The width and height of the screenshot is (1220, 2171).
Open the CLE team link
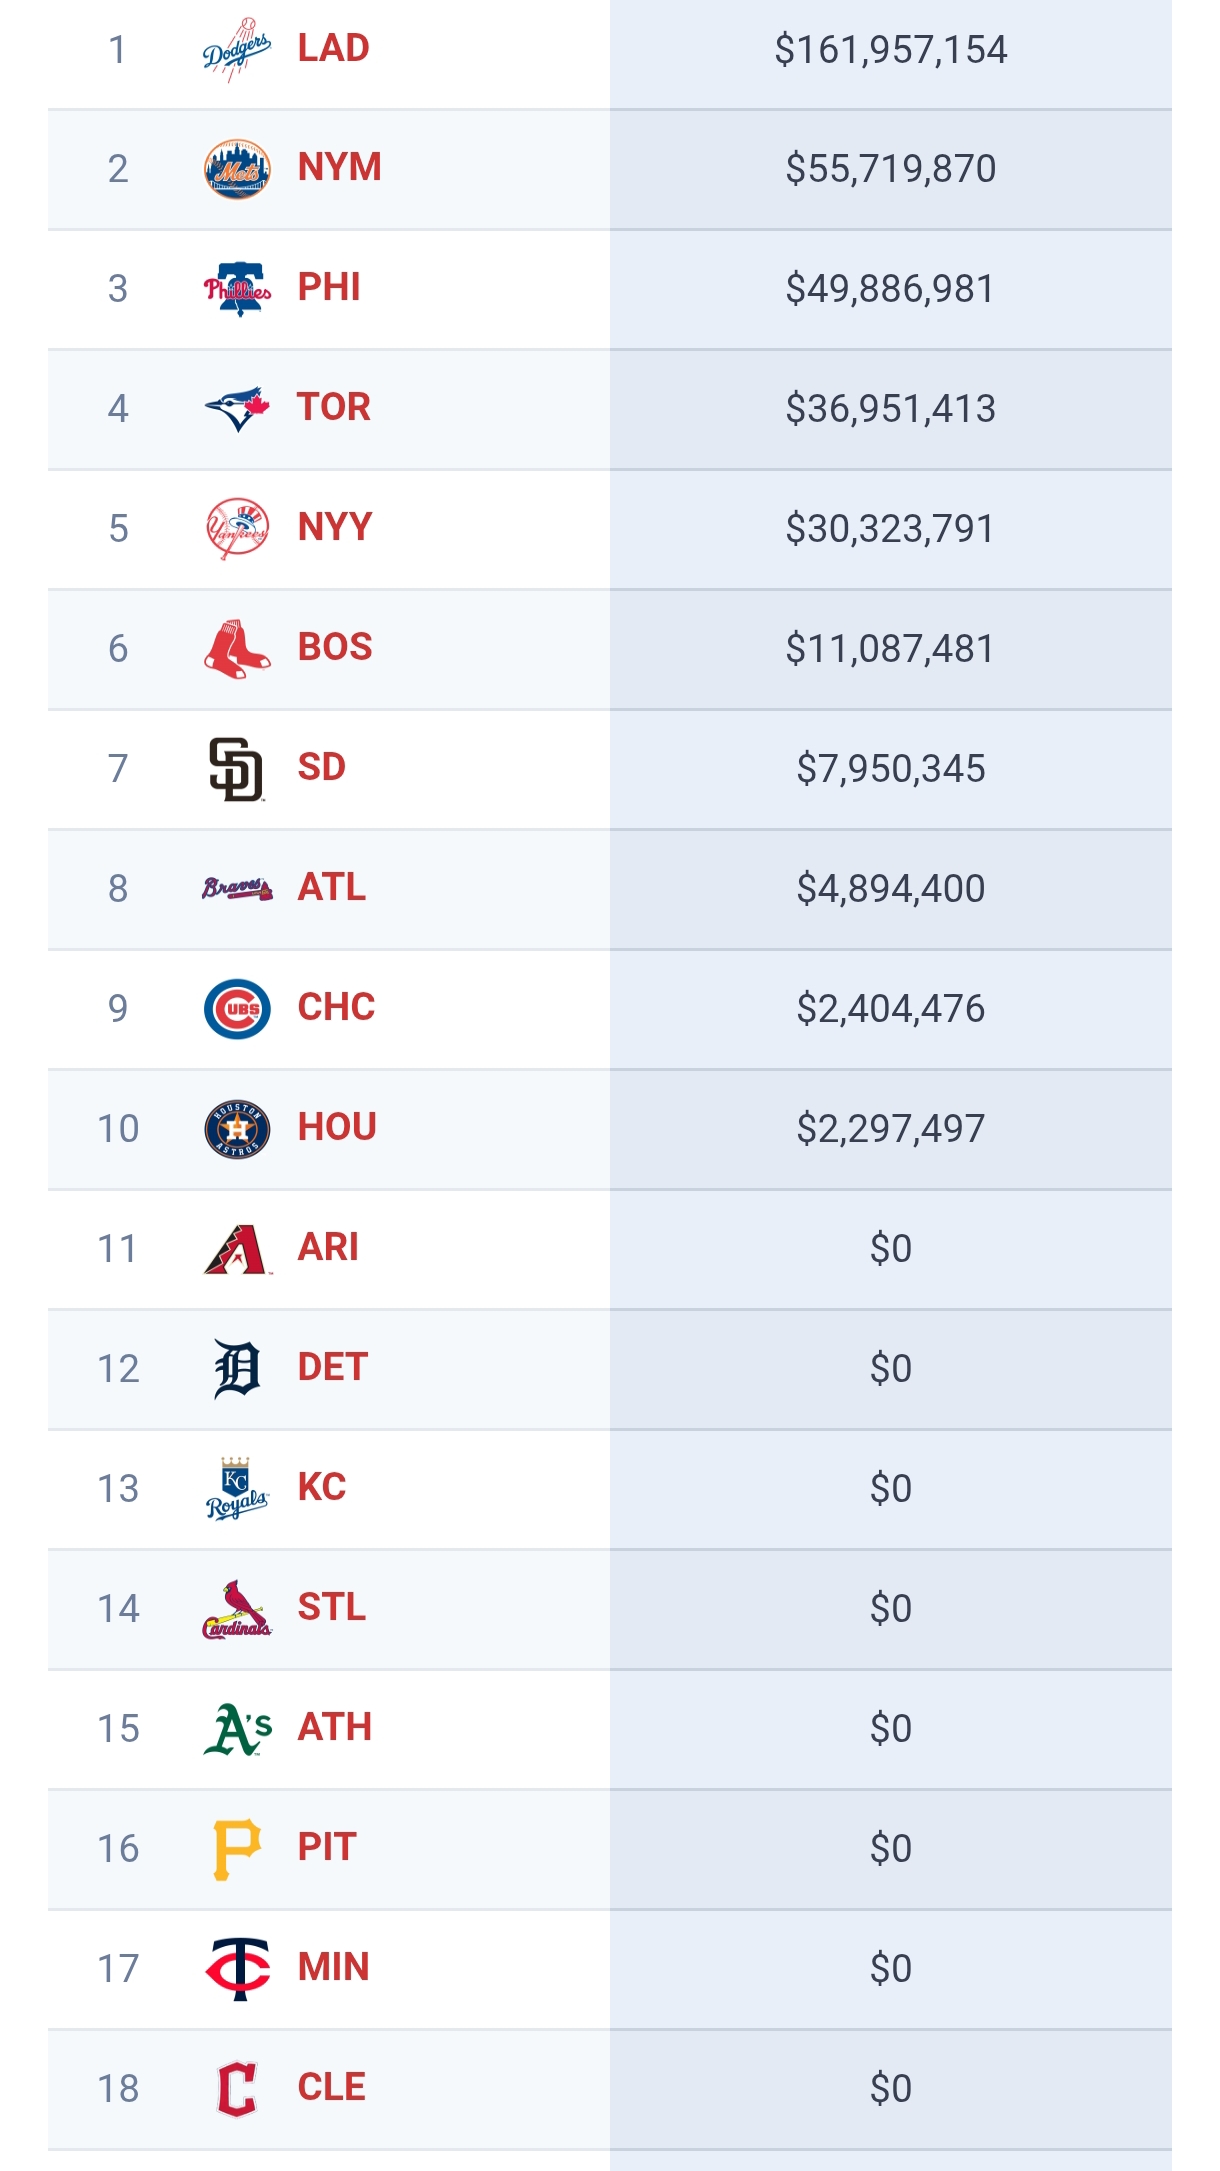point(331,2087)
